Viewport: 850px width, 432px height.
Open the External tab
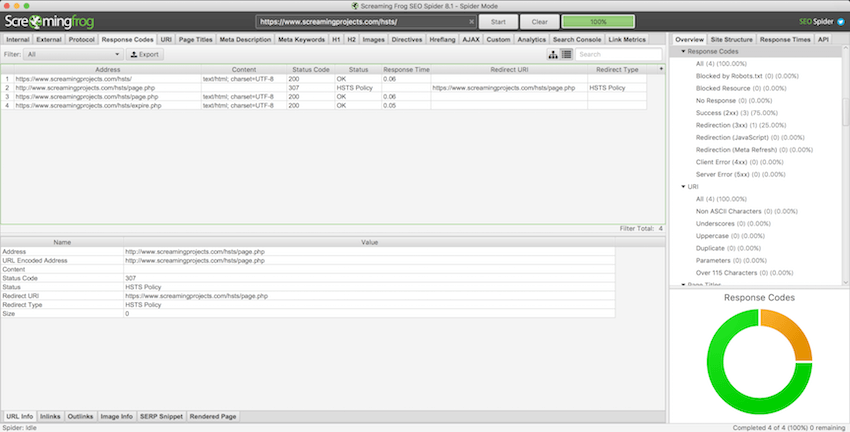tap(49, 40)
